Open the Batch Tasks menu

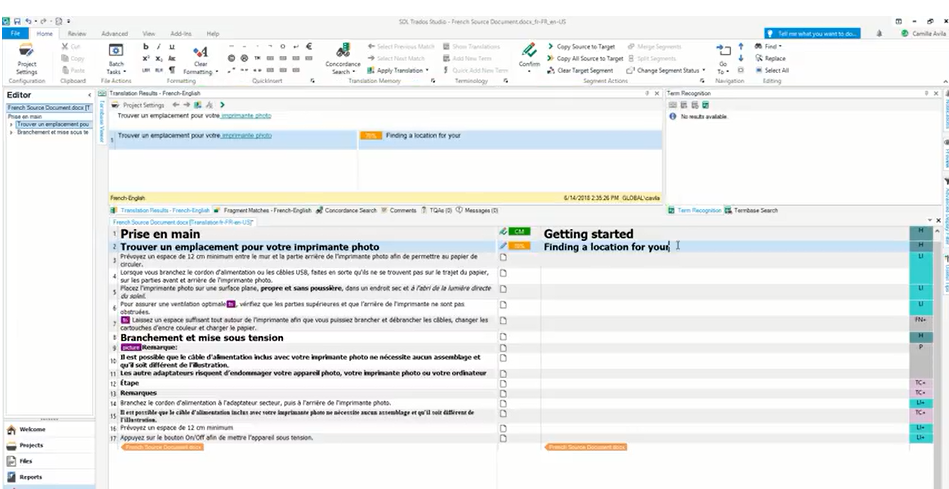(116, 59)
